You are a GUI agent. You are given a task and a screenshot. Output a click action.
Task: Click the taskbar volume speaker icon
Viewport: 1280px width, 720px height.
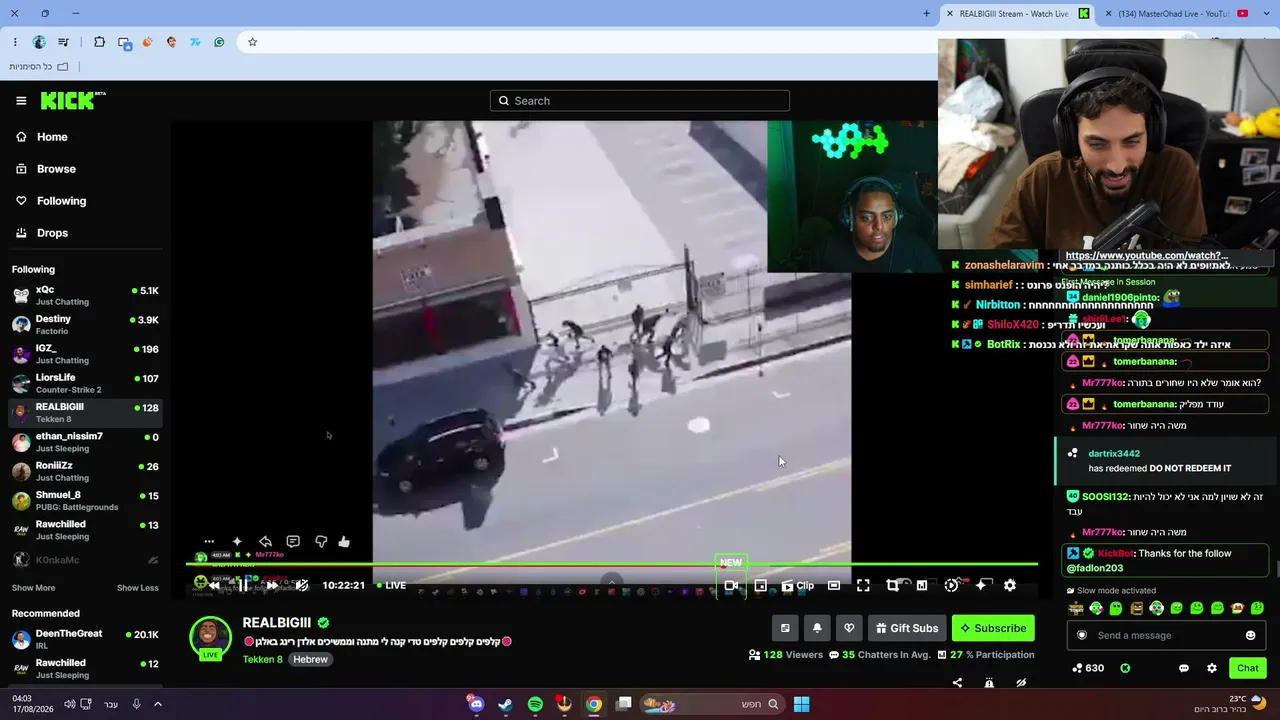(x=70, y=704)
